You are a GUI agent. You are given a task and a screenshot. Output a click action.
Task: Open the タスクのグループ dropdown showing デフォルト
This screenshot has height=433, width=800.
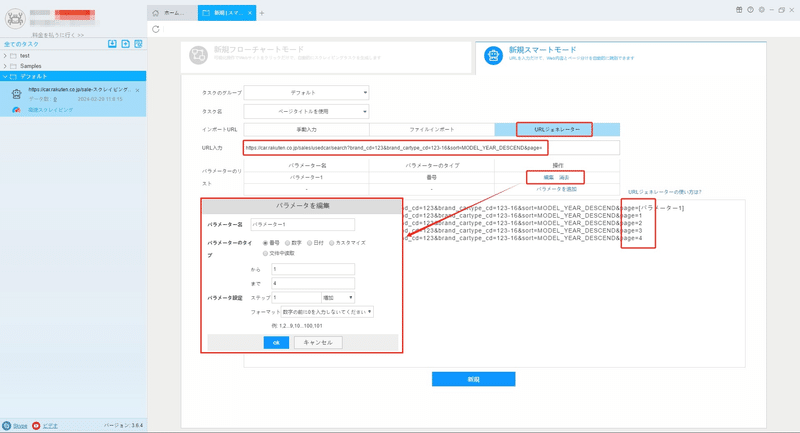(x=306, y=93)
